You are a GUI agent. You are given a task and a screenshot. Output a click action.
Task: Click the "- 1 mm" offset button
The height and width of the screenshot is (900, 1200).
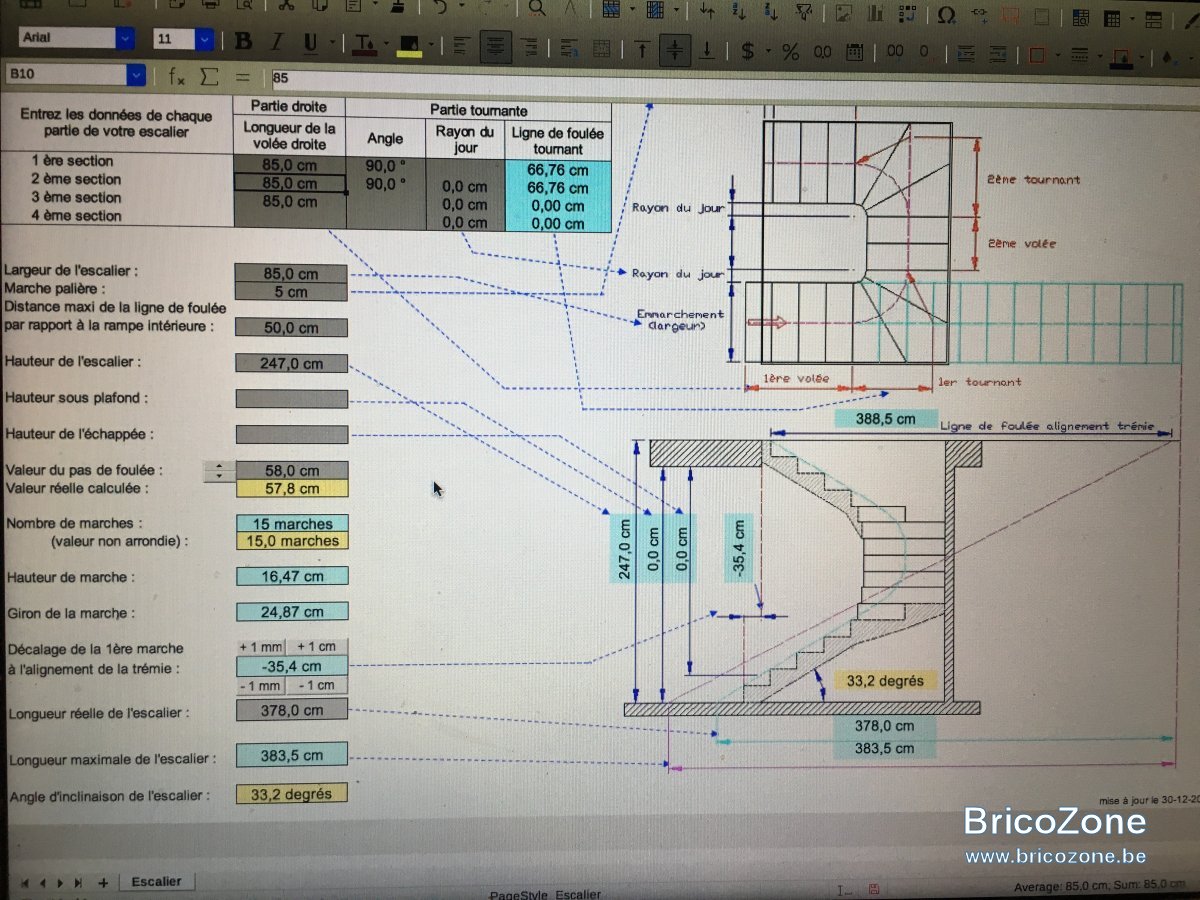pyautogui.click(x=260, y=686)
